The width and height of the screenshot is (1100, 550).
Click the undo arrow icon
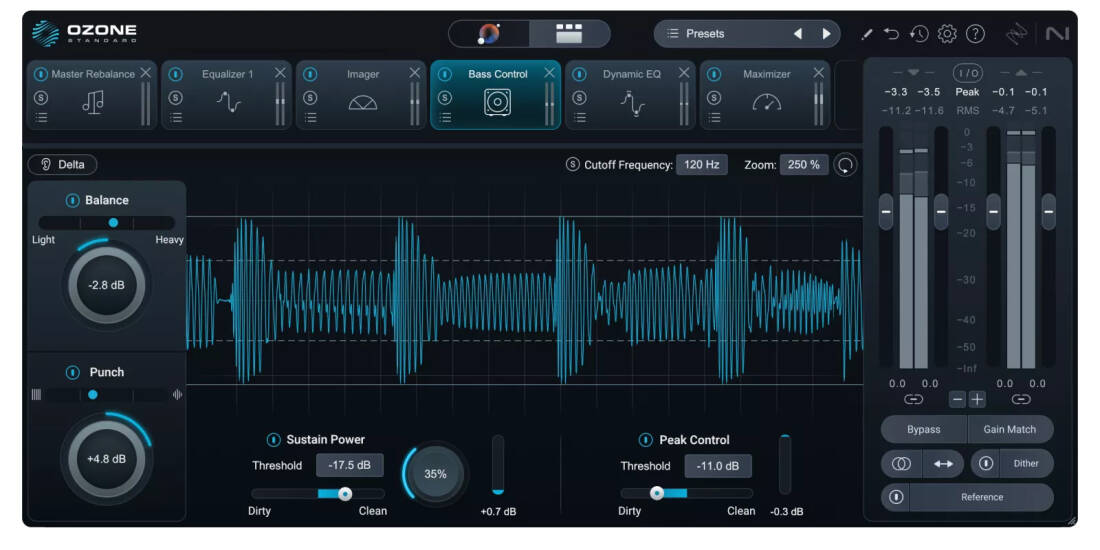tap(891, 34)
